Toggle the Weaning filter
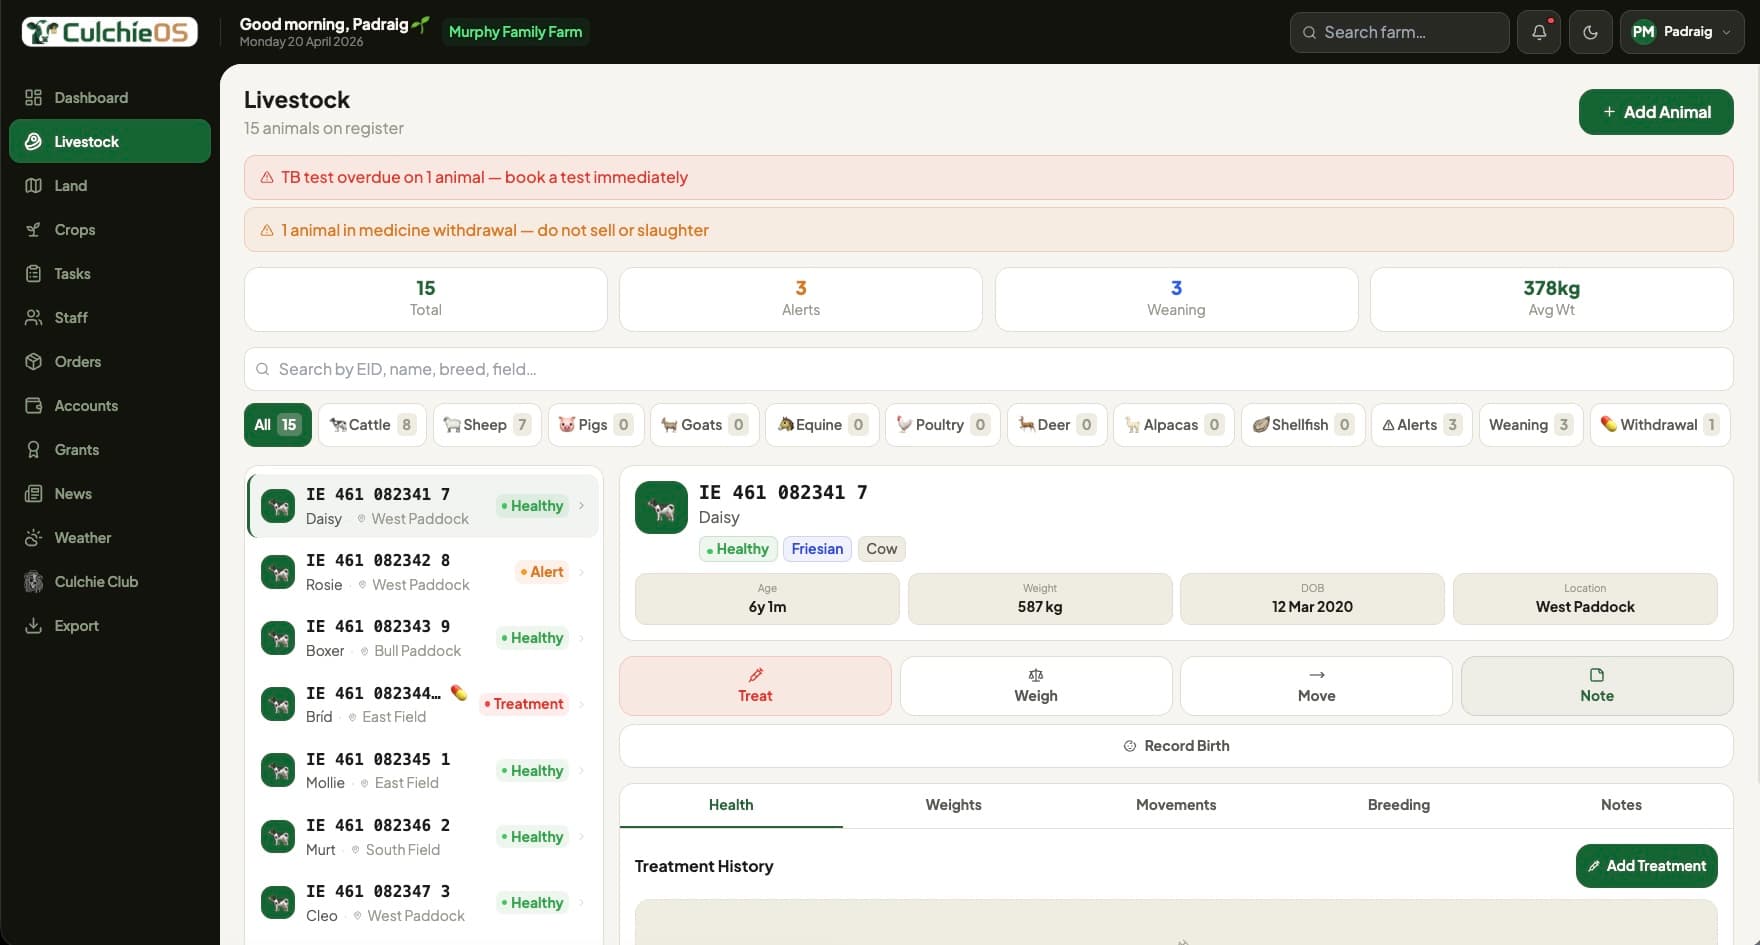This screenshot has height=945, width=1760. point(1529,424)
